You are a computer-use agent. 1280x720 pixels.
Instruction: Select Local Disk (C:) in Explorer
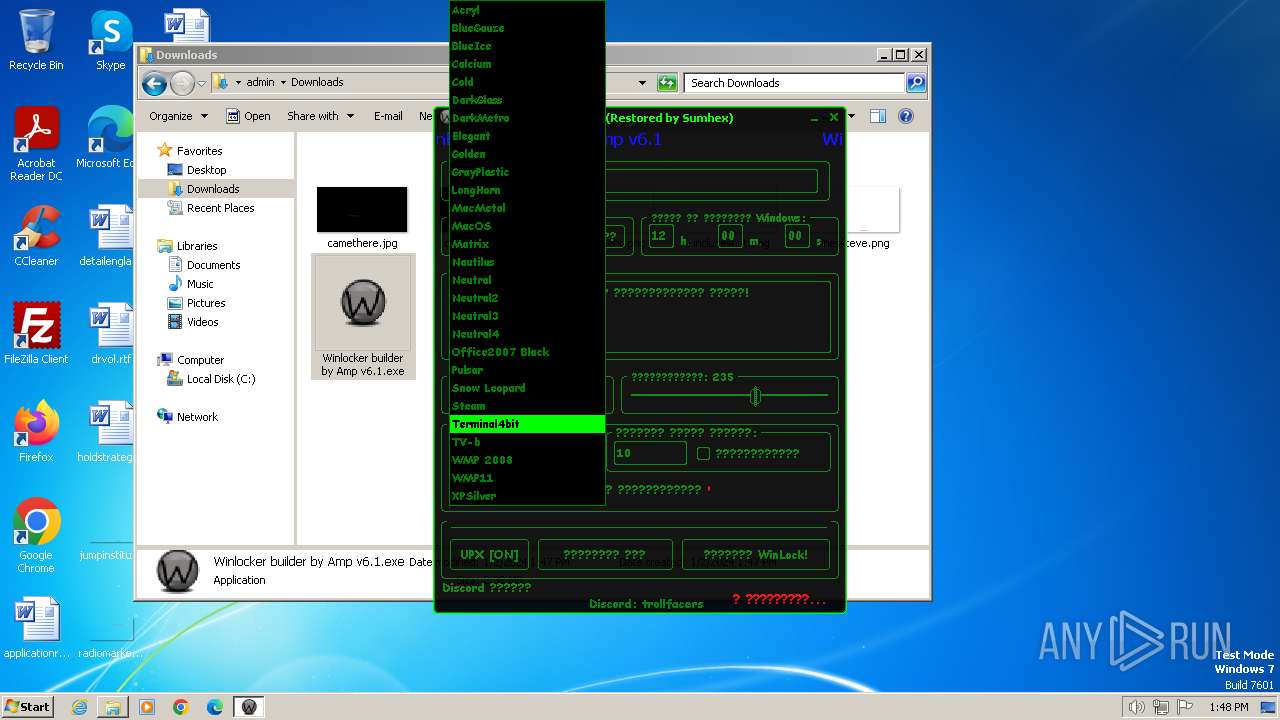click(x=220, y=379)
